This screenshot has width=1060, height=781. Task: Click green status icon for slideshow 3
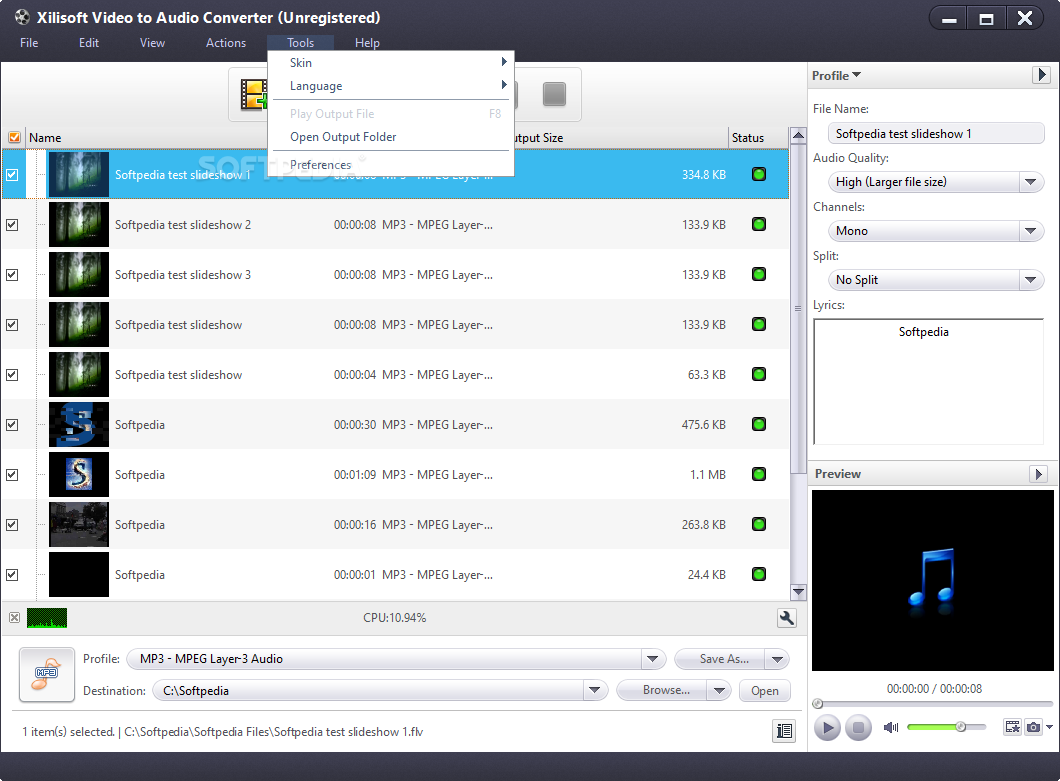pyautogui.click(x=759, y=275)
